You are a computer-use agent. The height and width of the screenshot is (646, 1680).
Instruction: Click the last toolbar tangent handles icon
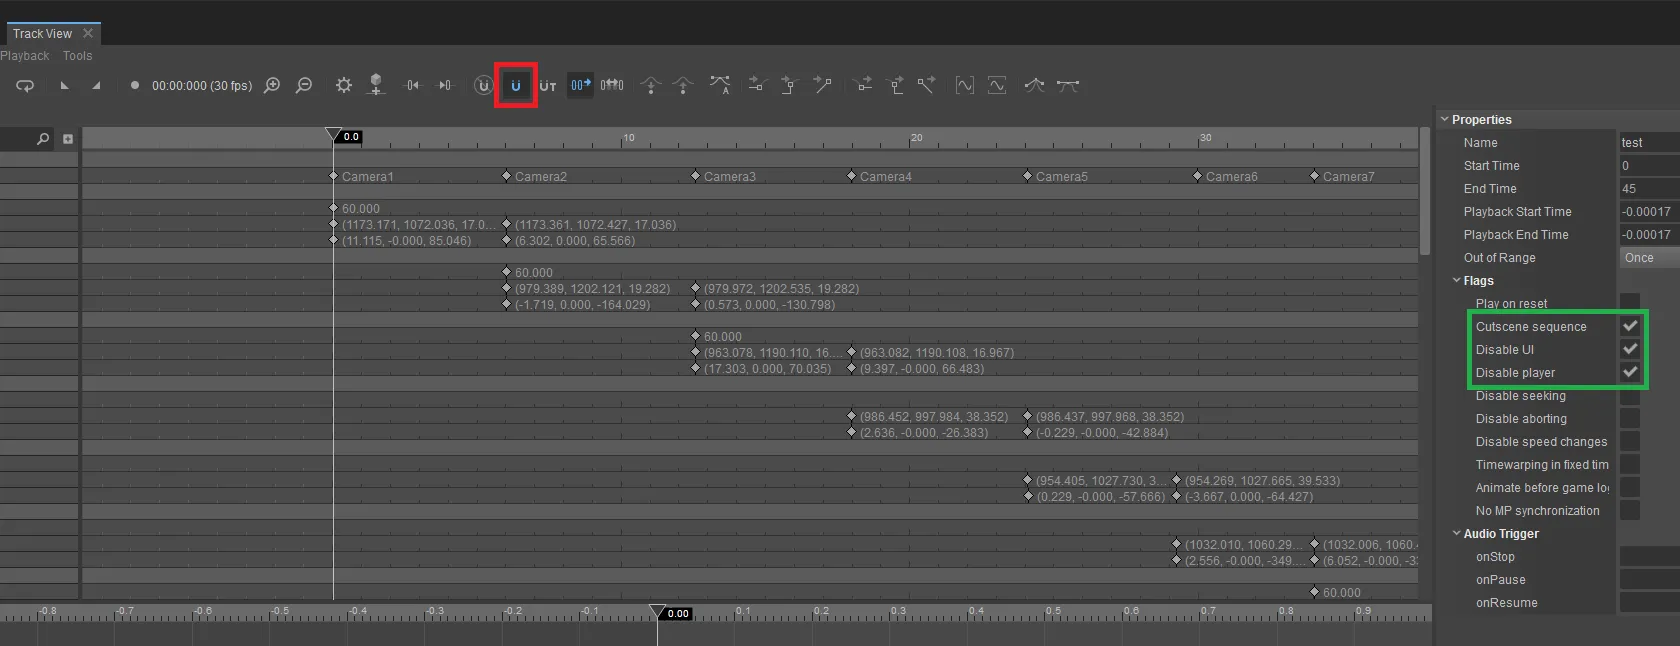click(x=1068, y=86)
